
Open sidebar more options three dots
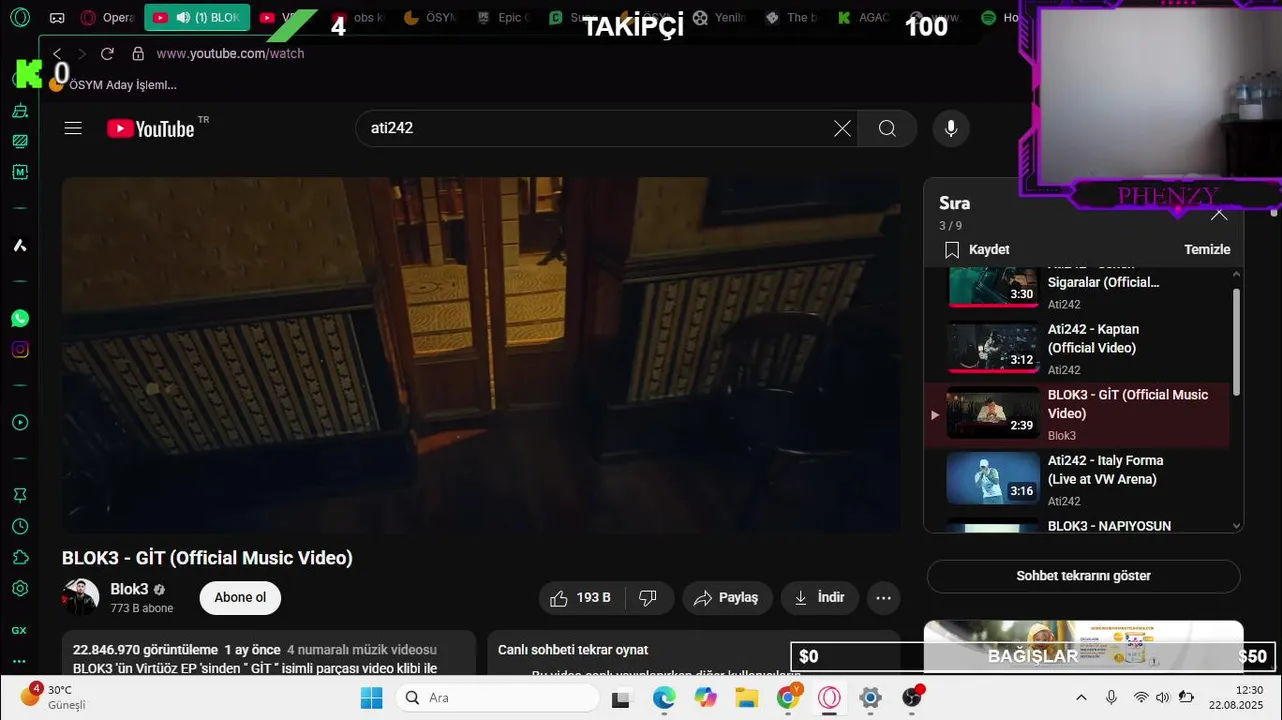[20, 661]
